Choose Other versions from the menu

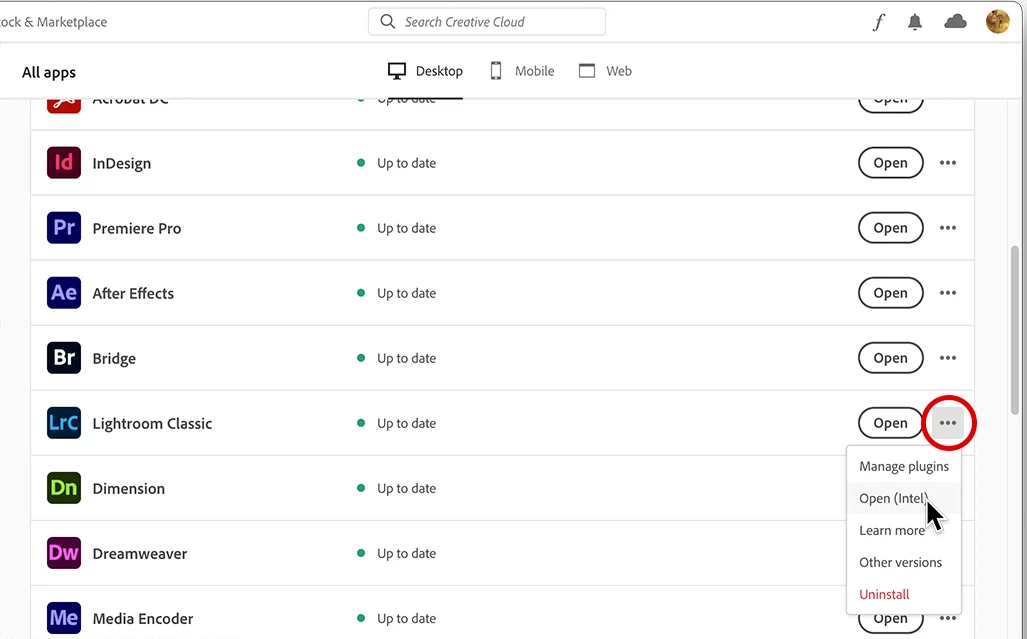click(x=904, y=562)
